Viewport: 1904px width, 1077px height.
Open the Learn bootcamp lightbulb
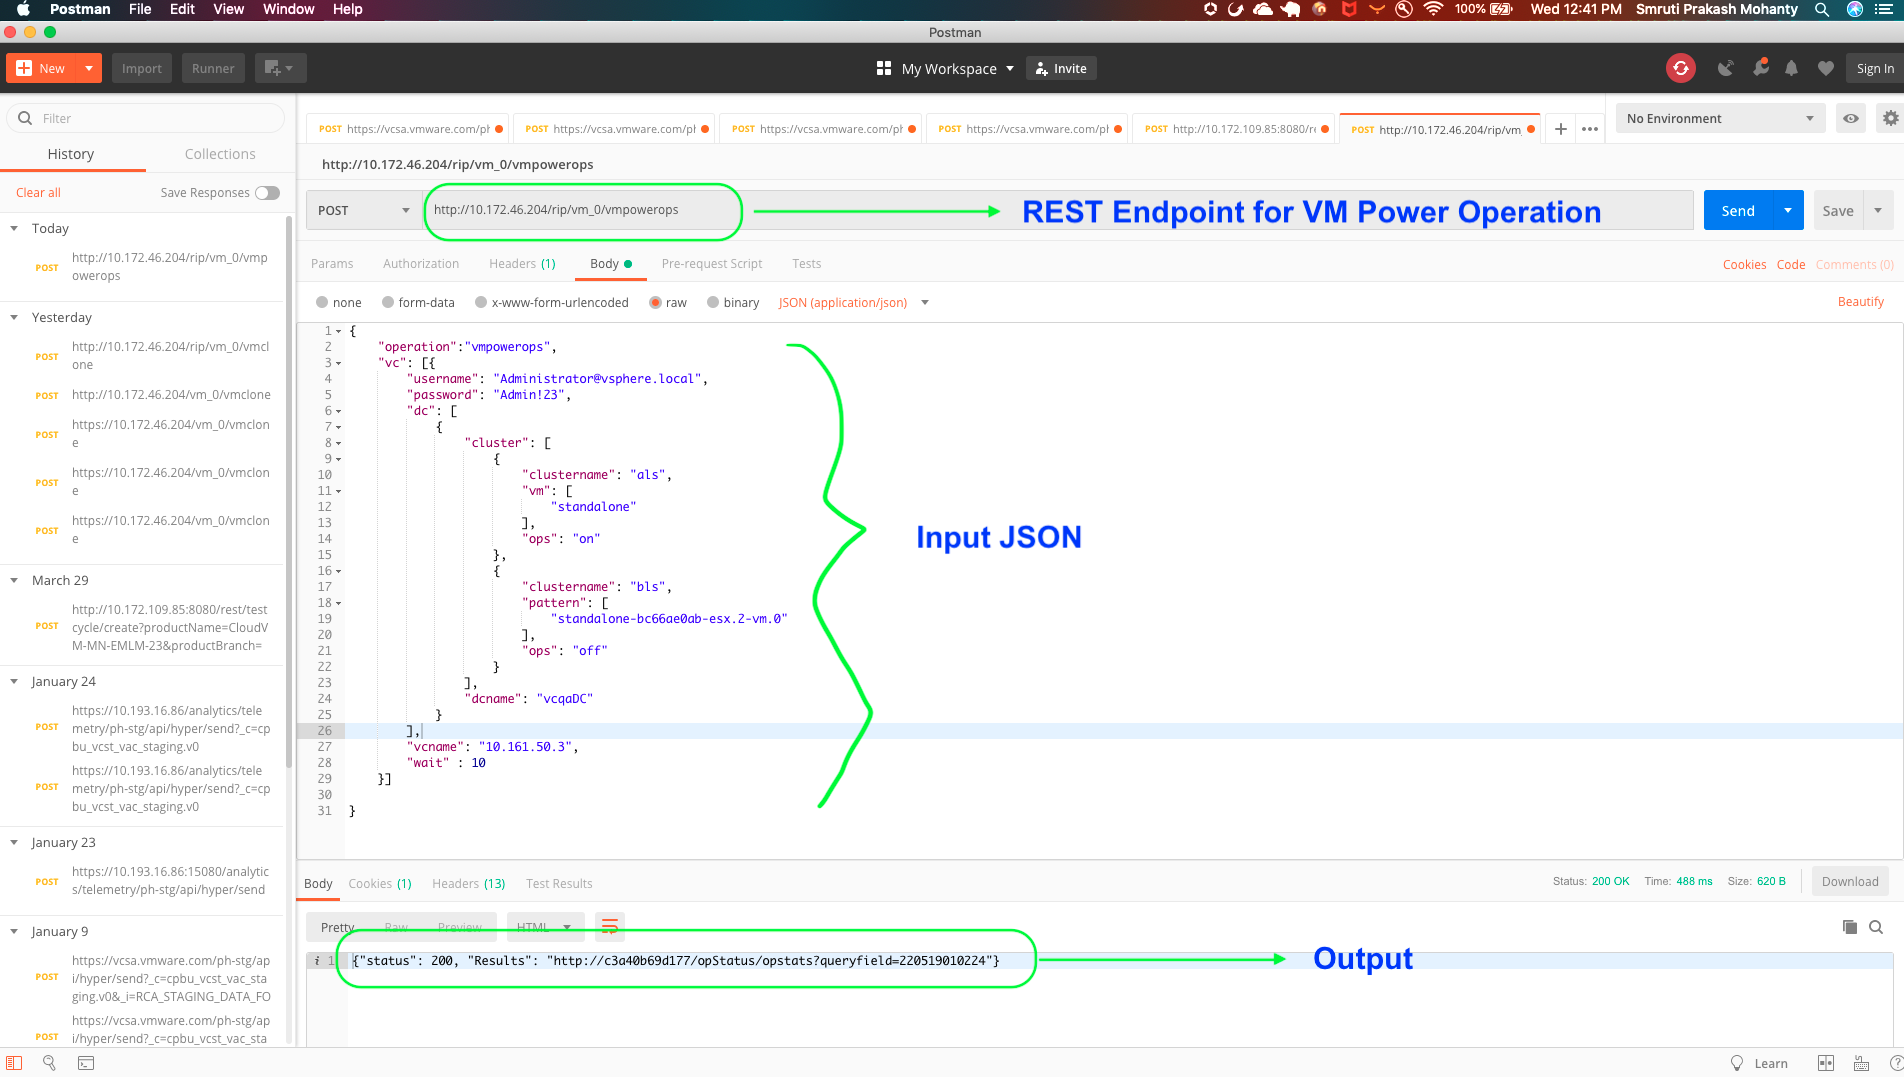1737,1063
